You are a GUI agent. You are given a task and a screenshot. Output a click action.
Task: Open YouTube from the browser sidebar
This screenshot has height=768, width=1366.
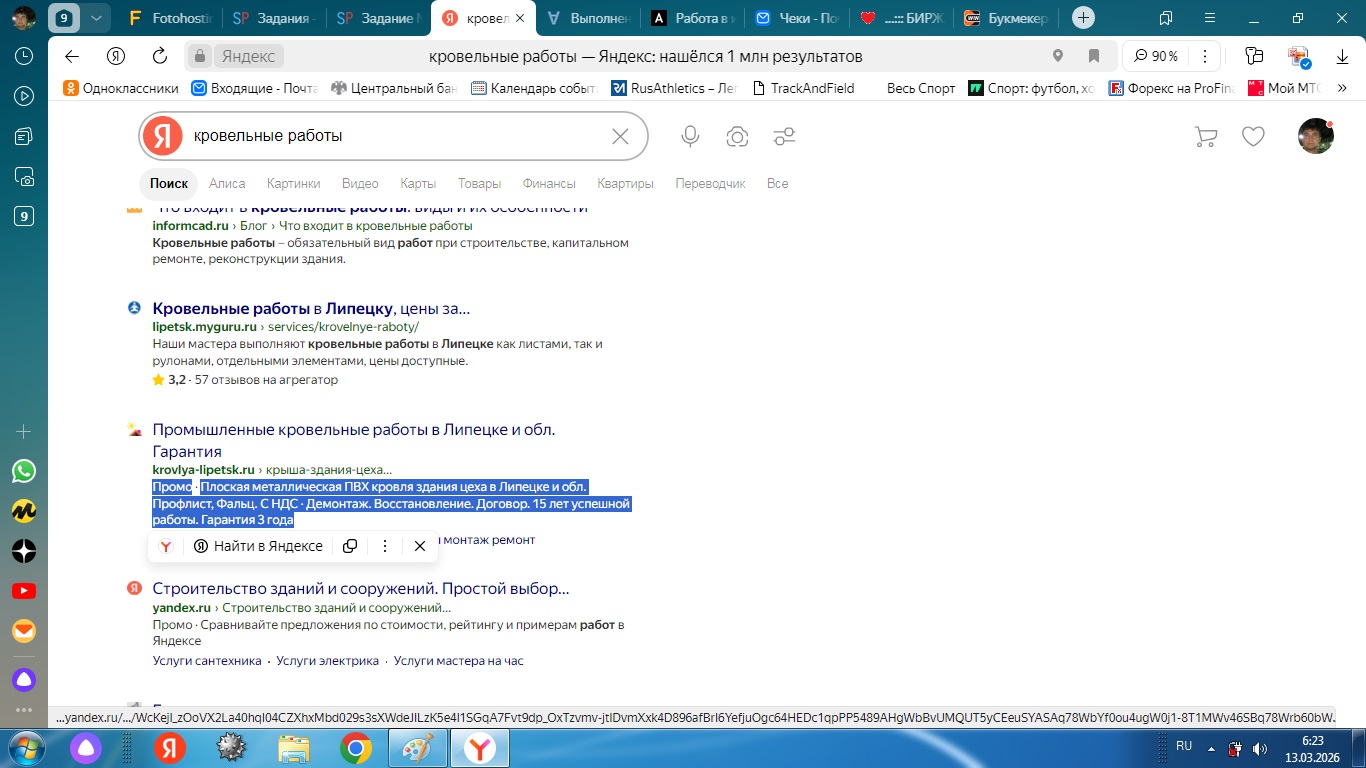pyautogui.click(x=24, y=591)
